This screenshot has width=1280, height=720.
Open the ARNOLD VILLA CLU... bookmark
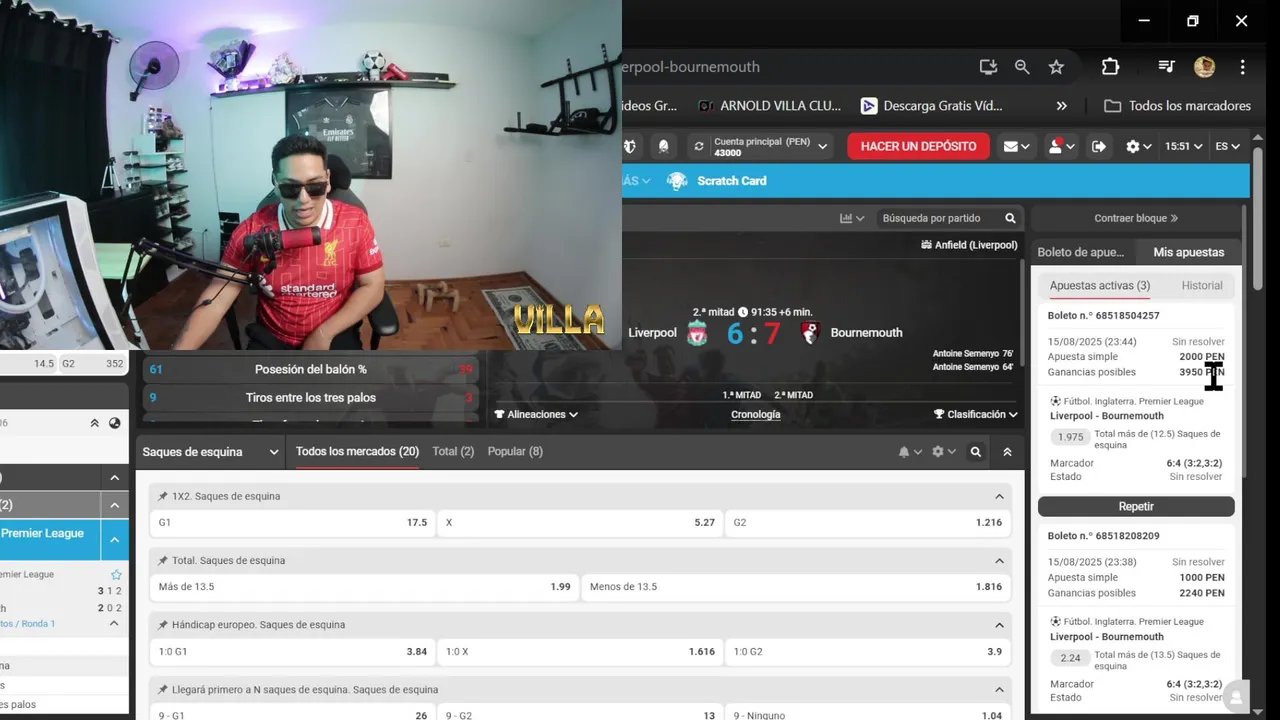click(769, 106)
